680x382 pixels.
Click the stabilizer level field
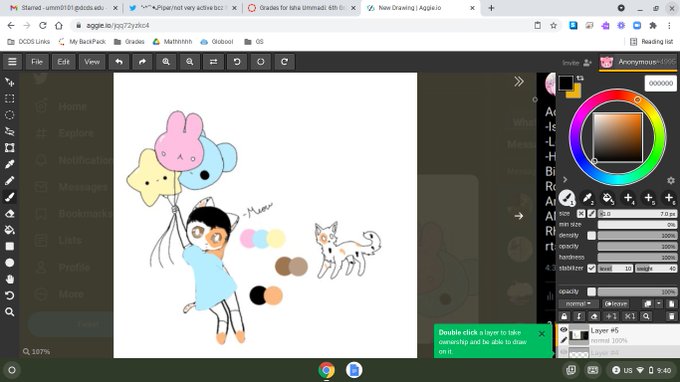[615, 268]
